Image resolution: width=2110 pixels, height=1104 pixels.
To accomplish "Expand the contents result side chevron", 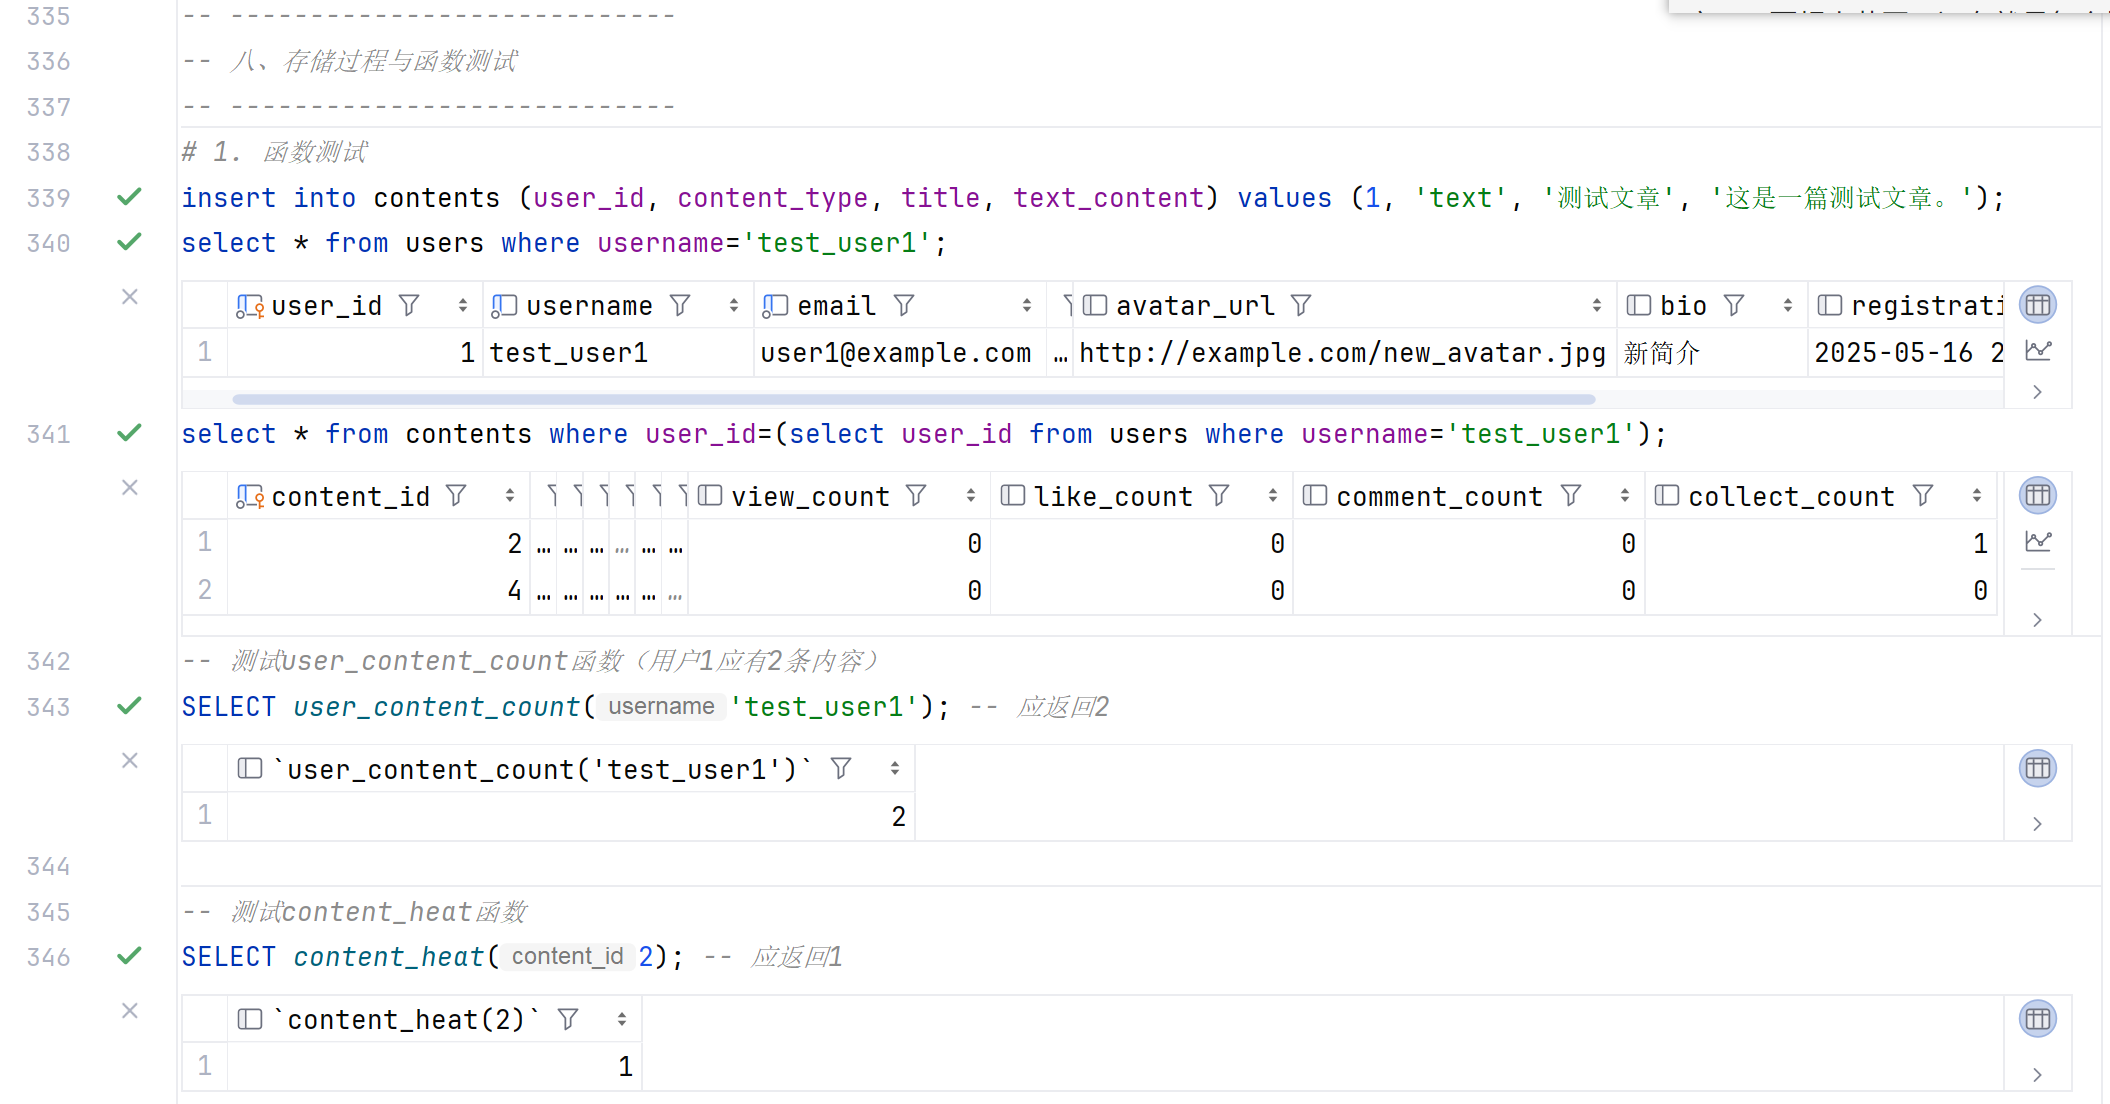I will pos(2037,620).
